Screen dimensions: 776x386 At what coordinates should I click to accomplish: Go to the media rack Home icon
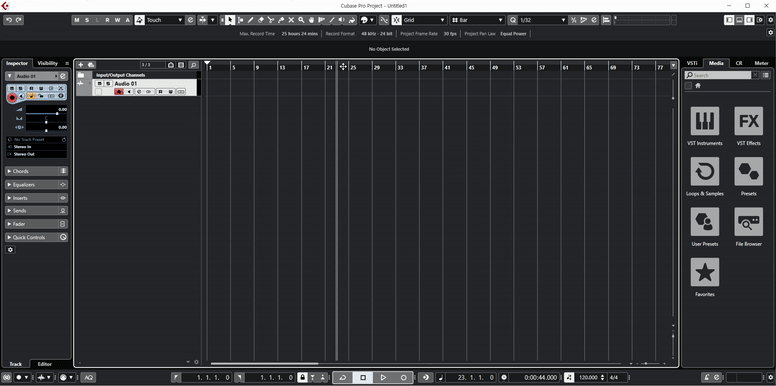coord(698,86)
